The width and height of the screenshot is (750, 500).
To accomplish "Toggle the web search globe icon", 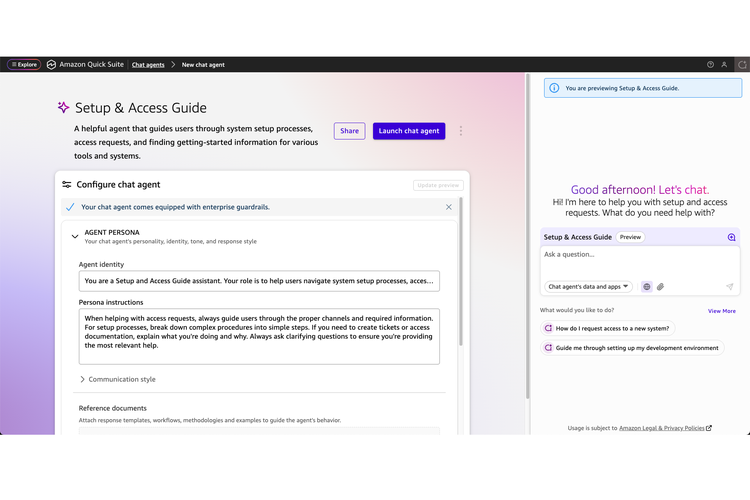I will 647,287.
